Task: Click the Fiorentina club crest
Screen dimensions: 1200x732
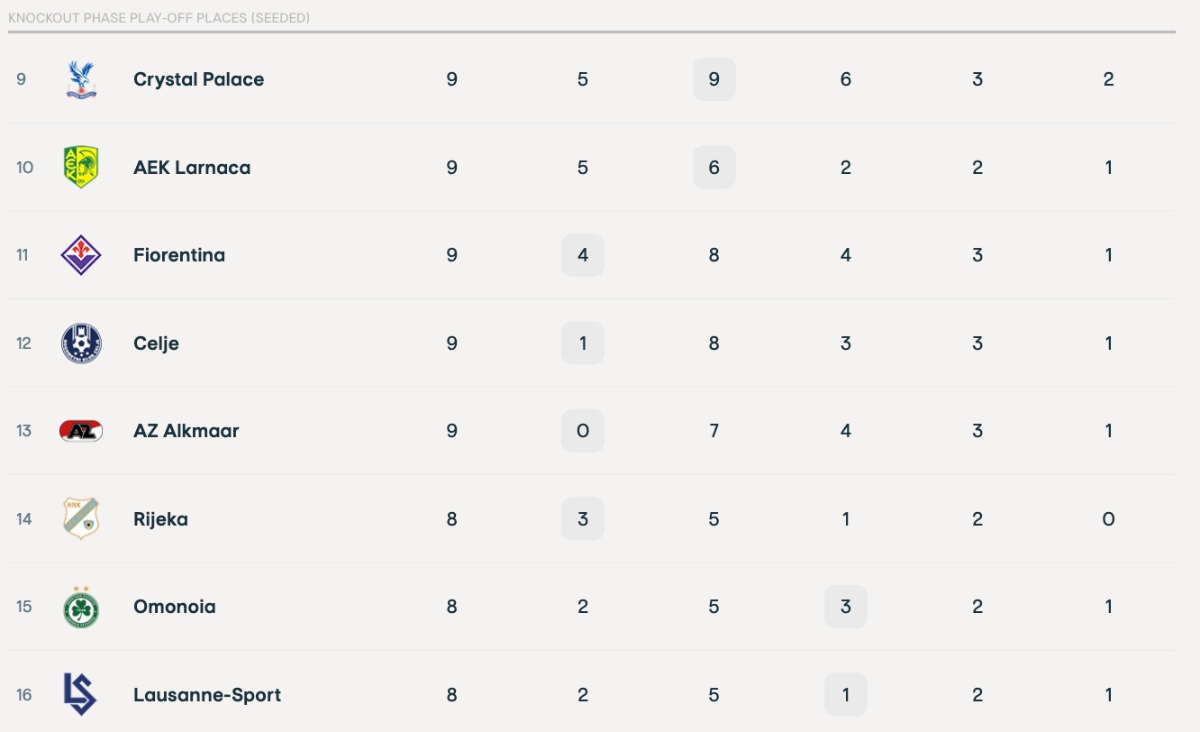Action: coord(81,255)
